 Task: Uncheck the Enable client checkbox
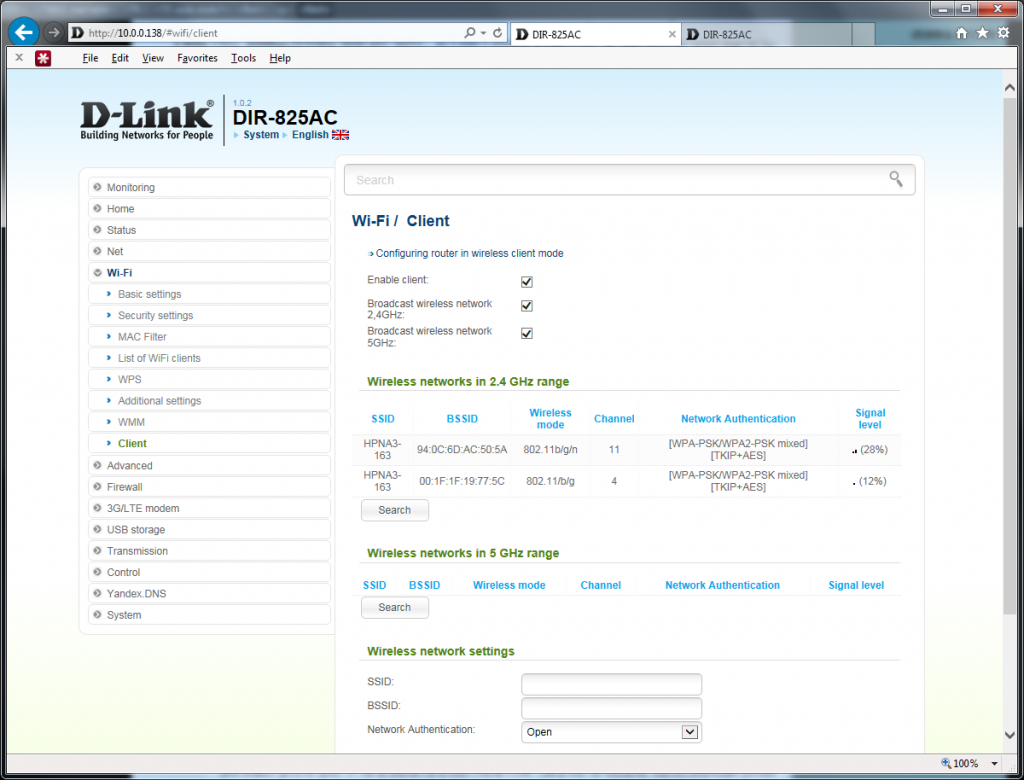pyautogui.click(x=527, y=282)
